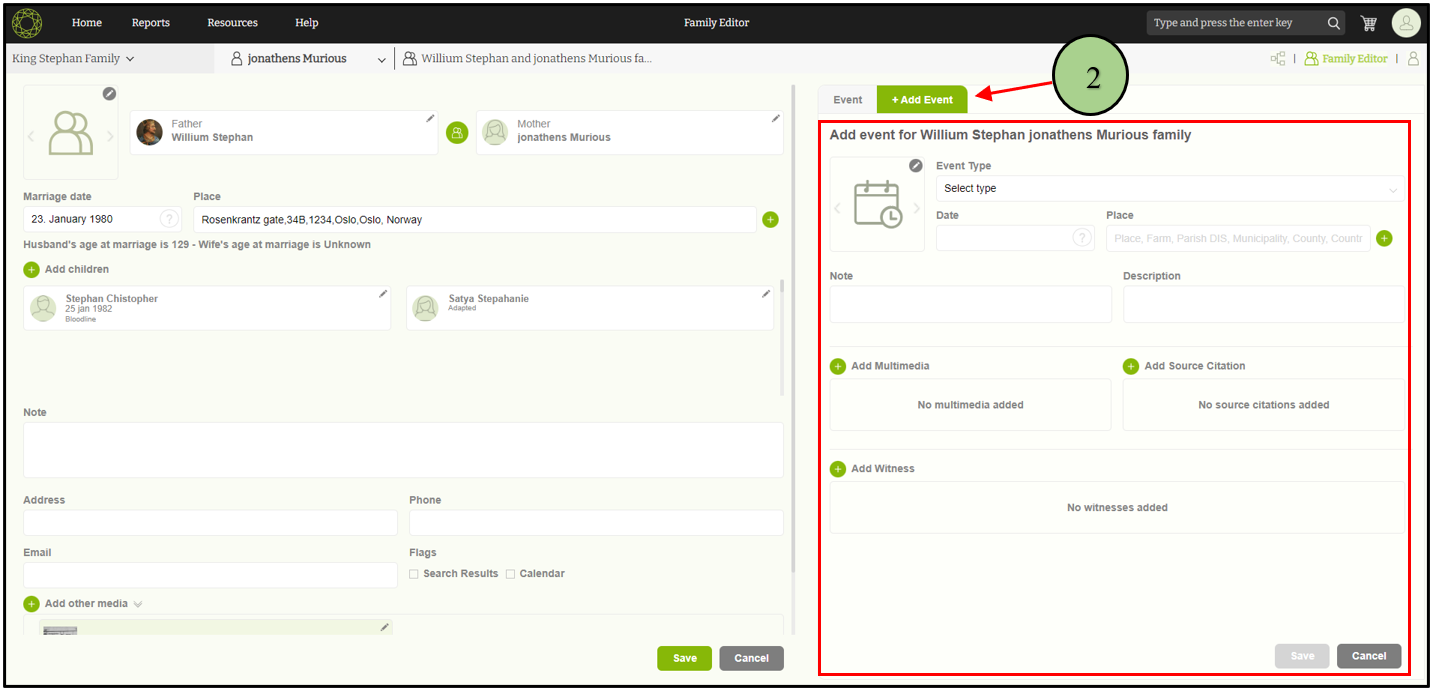This screenshot has width=1433, height=692.
Task: Edit Father Willium Stephan pencil icon
Action: tap(430, 118)
